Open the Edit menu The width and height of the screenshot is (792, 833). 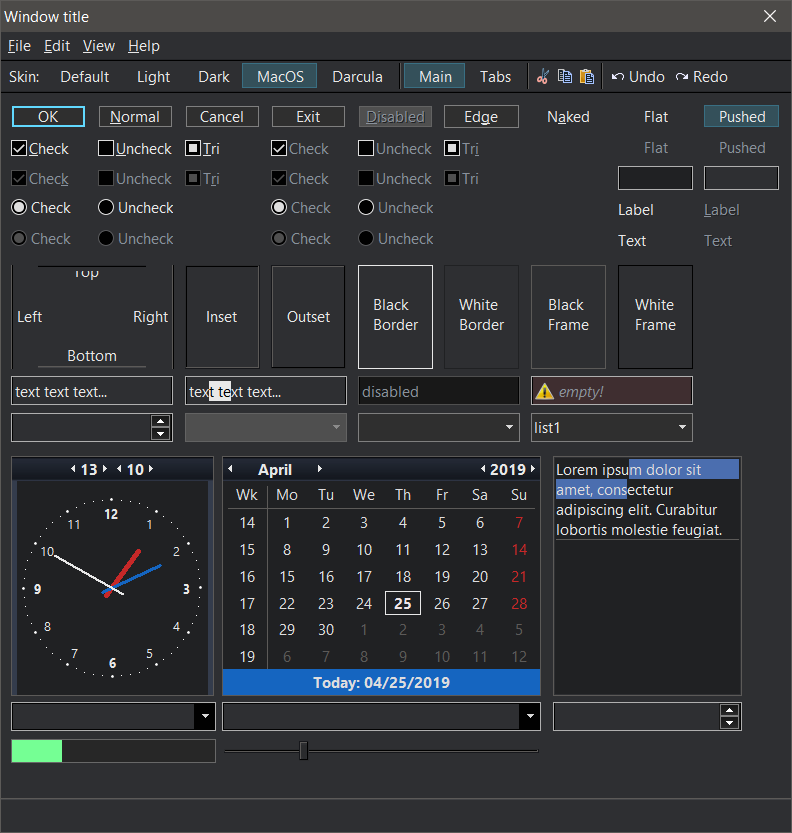(x=57, y=46)
